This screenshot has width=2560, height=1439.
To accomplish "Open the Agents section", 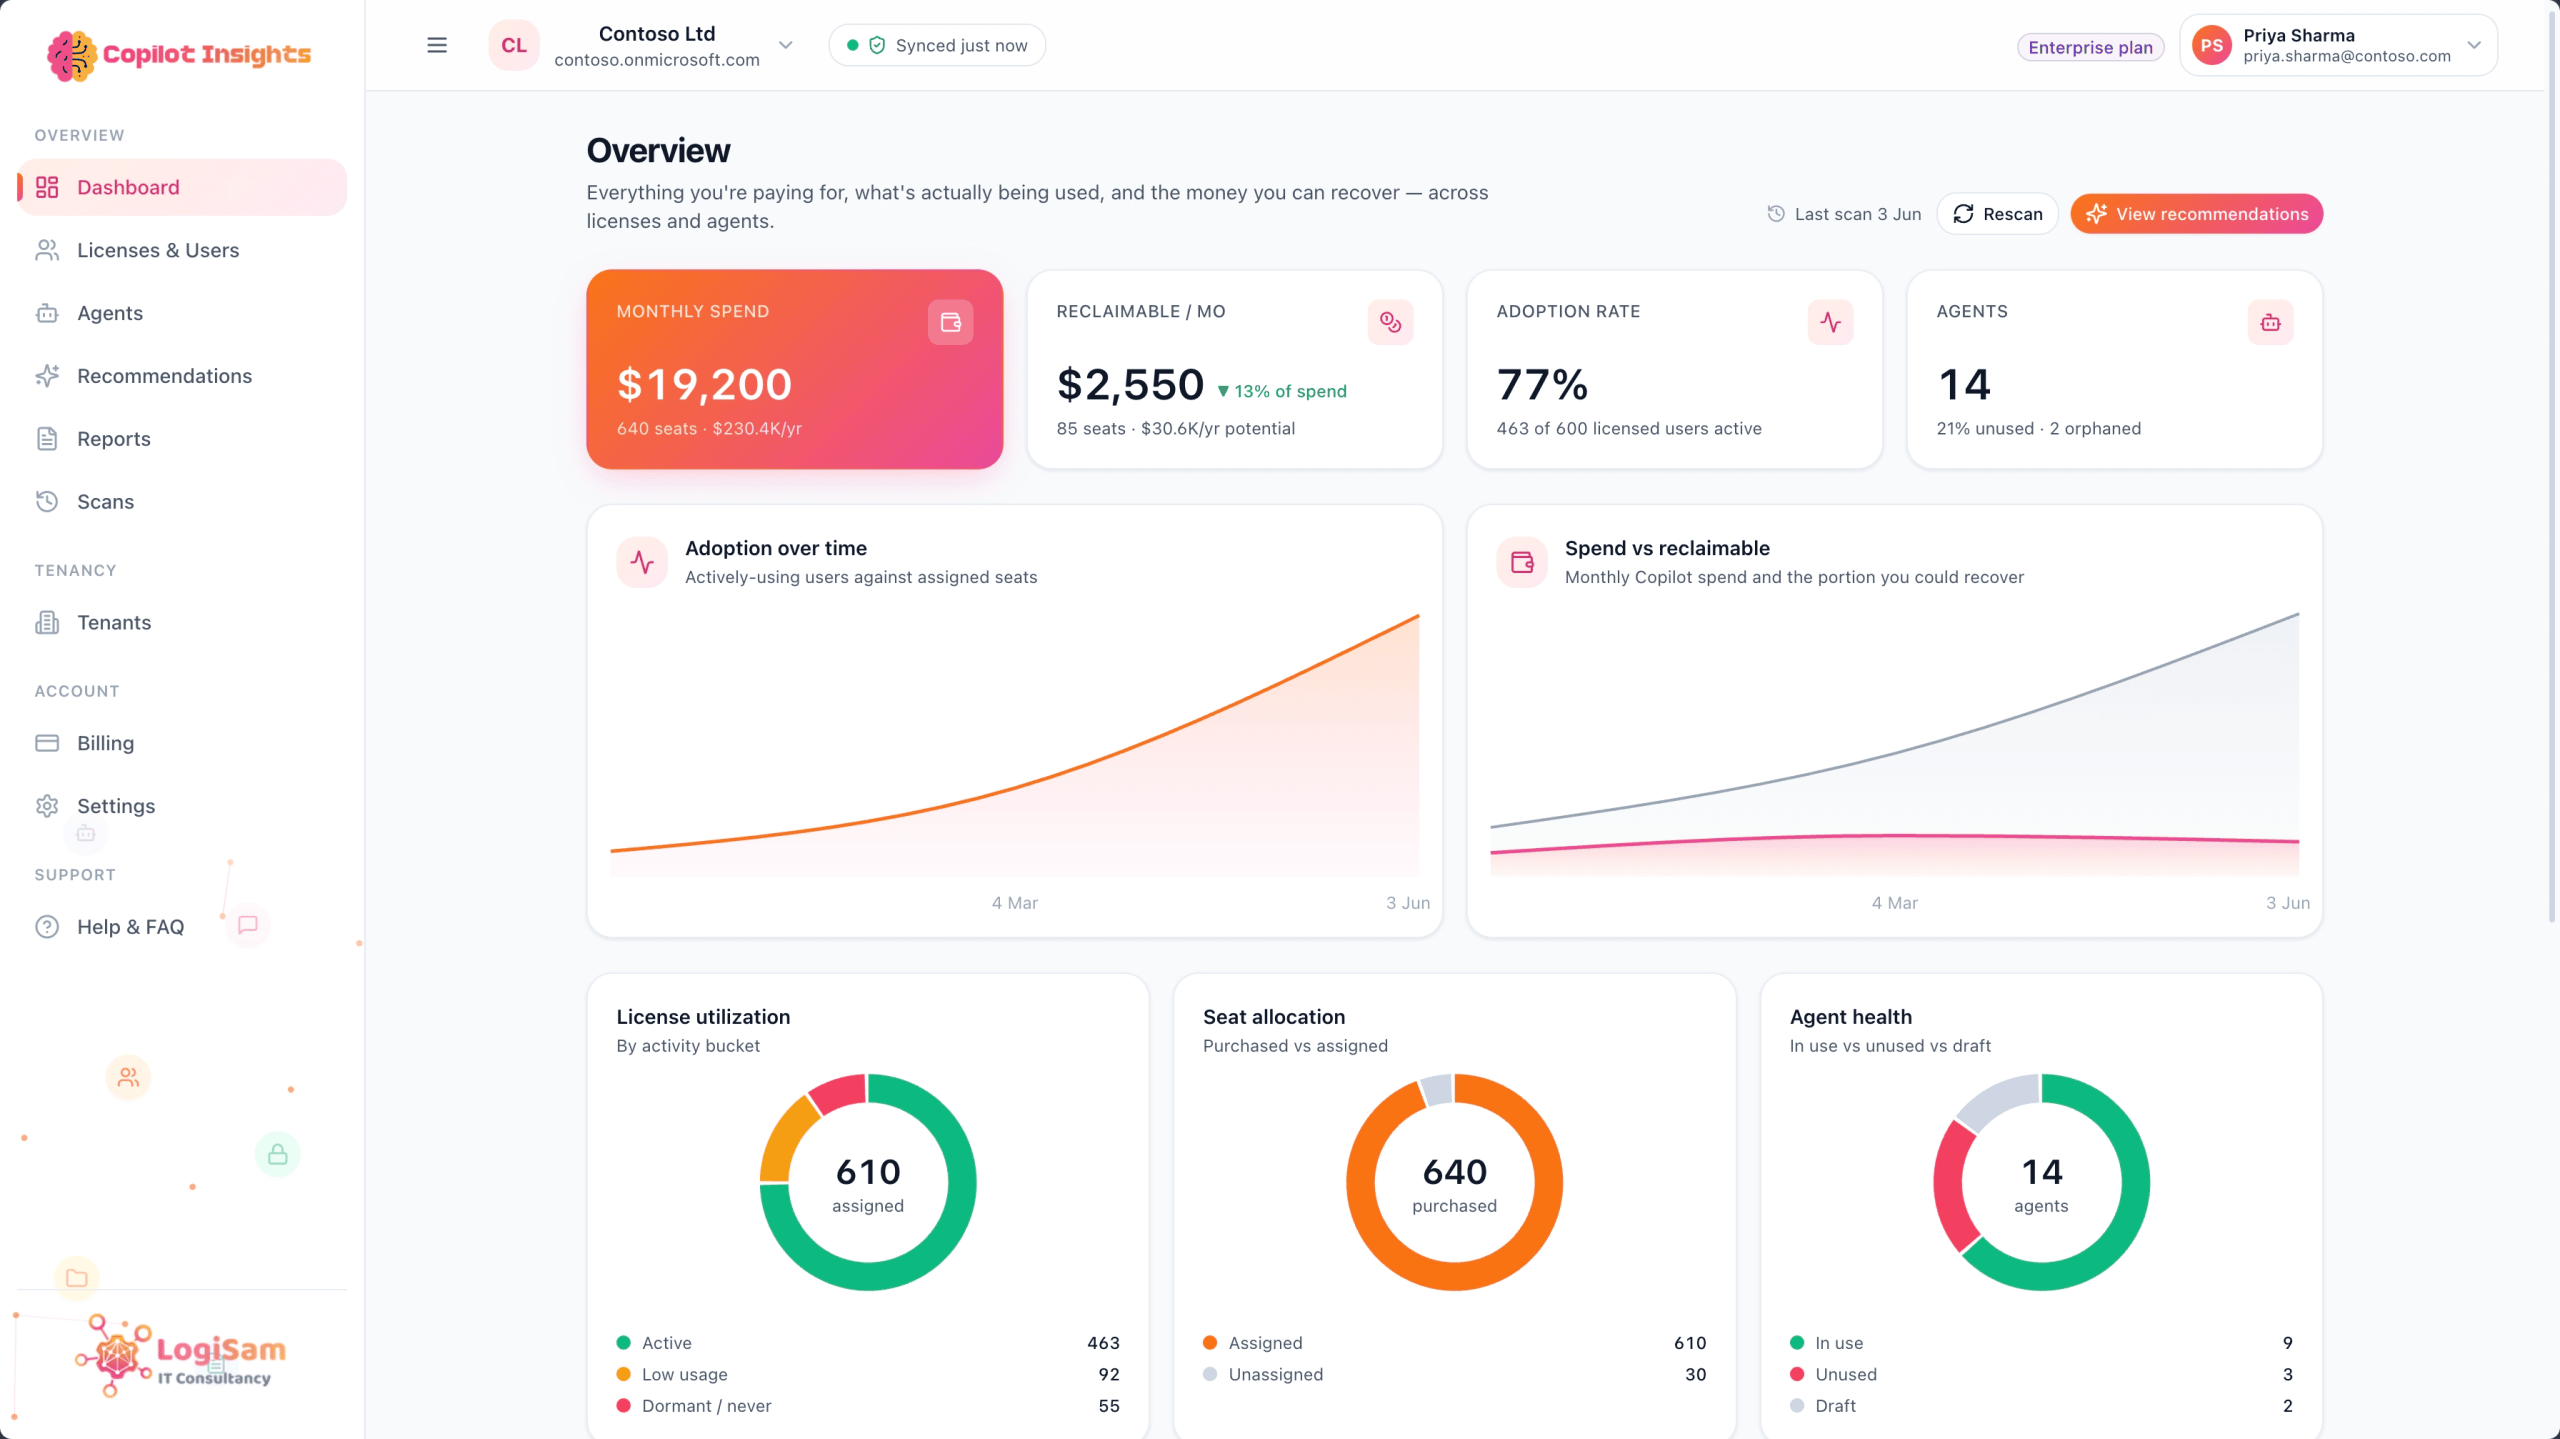I will 182,313.
